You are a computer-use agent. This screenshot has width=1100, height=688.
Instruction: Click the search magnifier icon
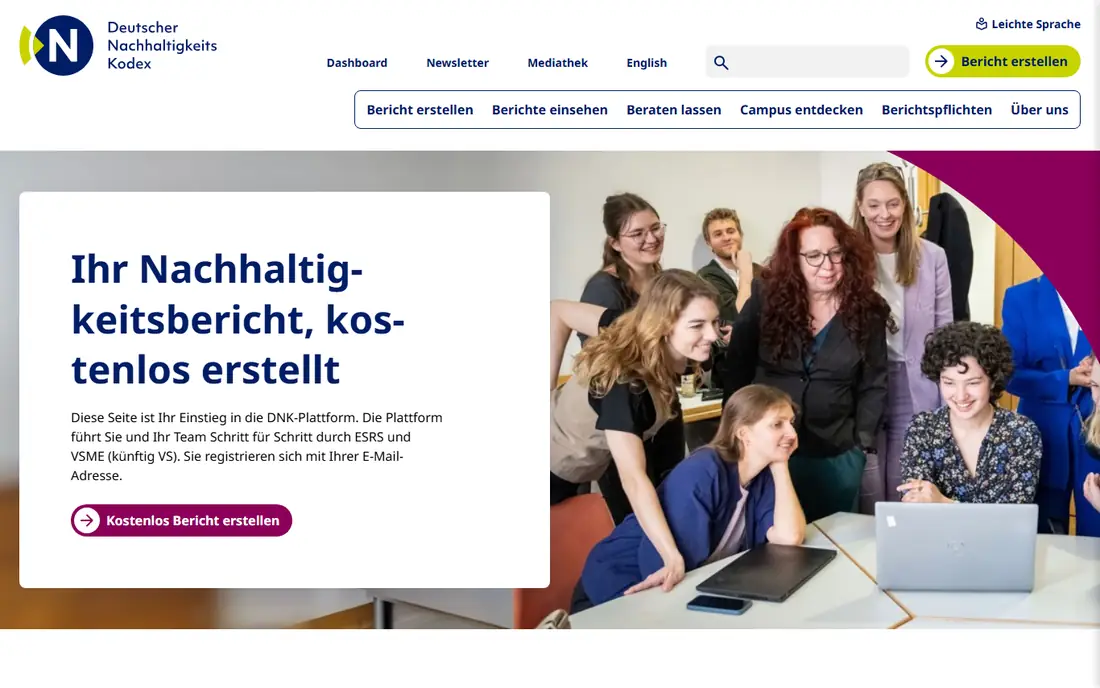pos(721,62)
